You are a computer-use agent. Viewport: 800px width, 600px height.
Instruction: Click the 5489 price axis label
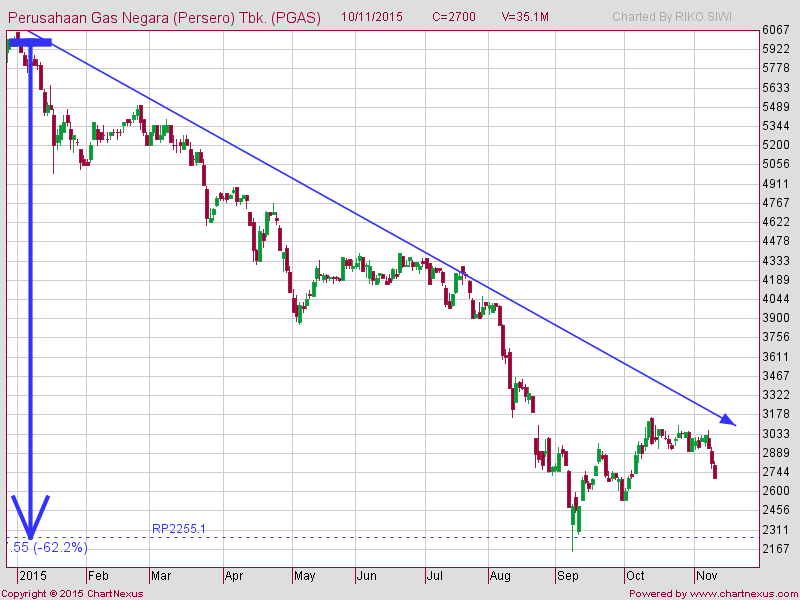[776, 107]
